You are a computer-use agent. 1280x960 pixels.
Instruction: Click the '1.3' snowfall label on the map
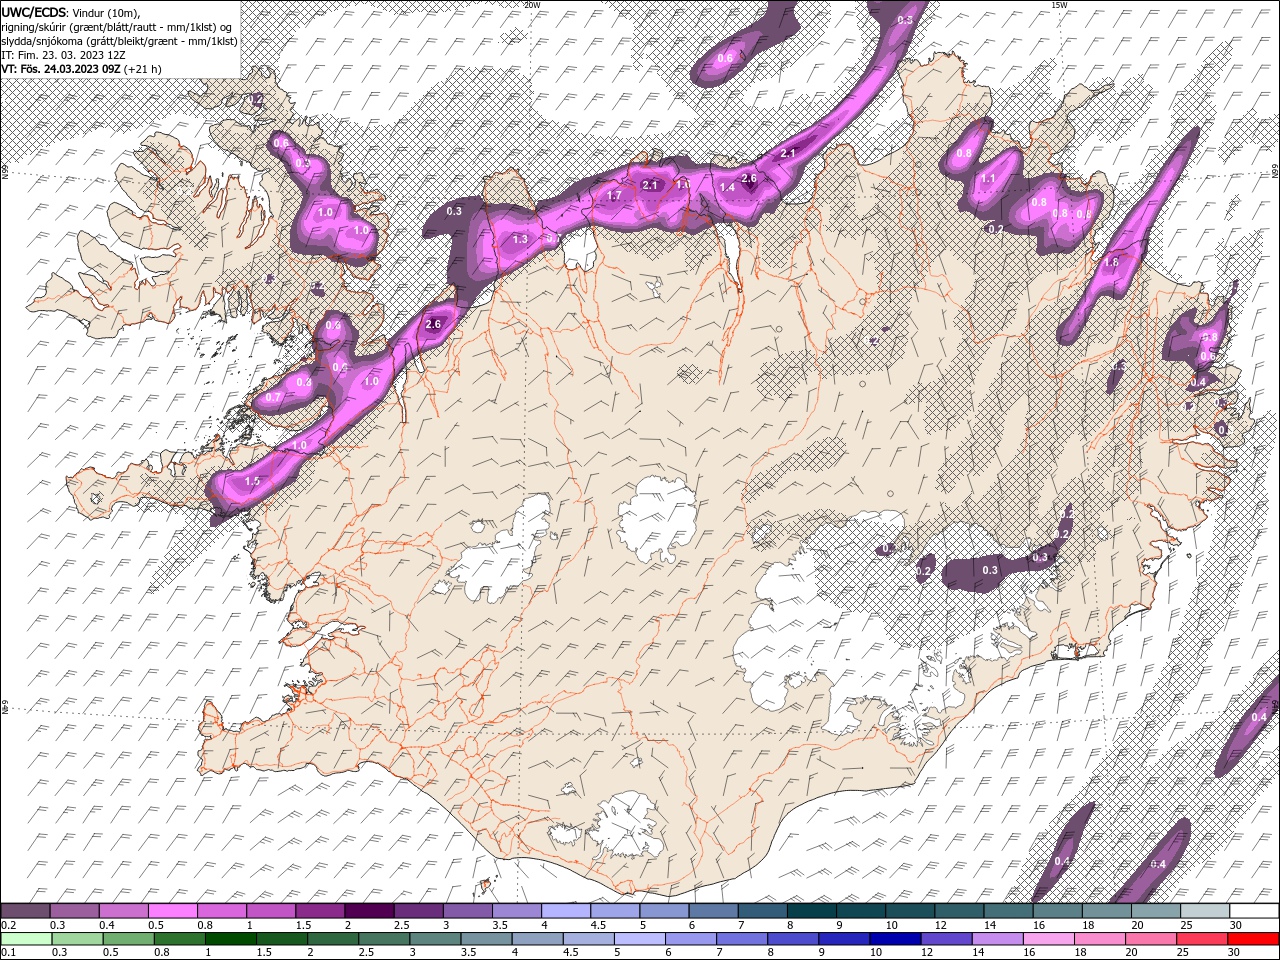tap(520, 239)
